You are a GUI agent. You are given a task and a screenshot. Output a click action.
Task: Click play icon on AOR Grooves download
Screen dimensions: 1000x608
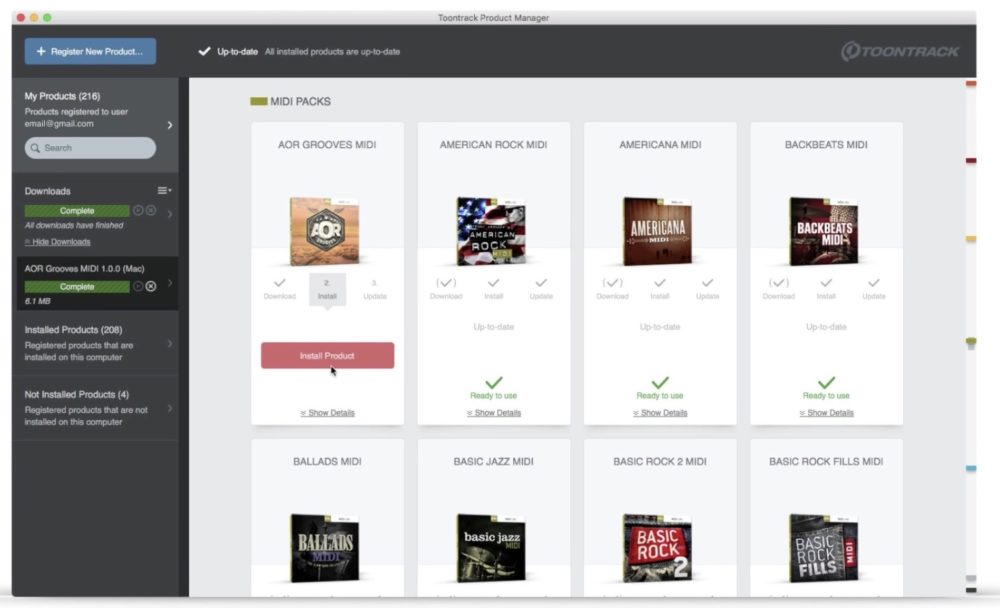pyautogui.click(x=138, y=287)
